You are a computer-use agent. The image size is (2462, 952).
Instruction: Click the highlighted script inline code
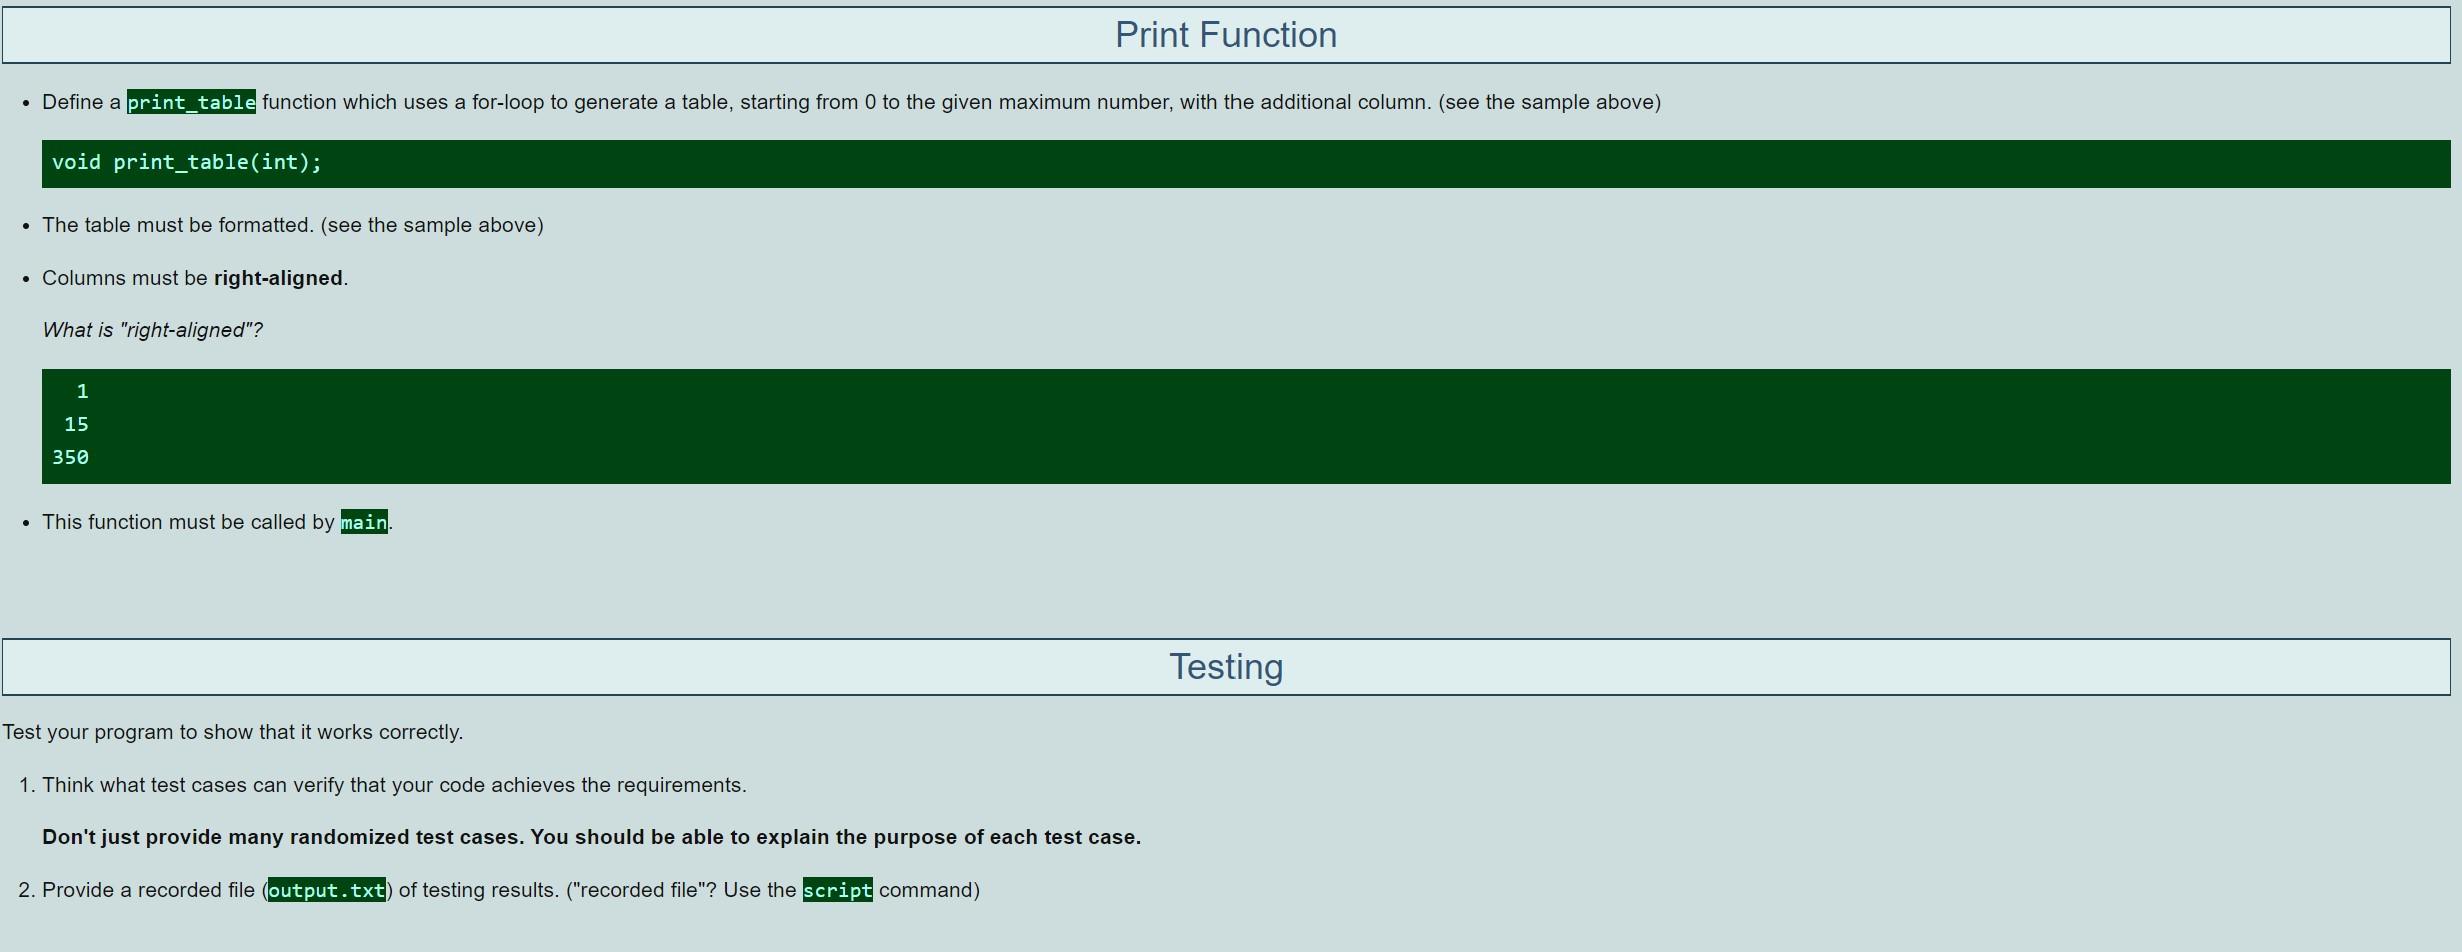point(838,890)
